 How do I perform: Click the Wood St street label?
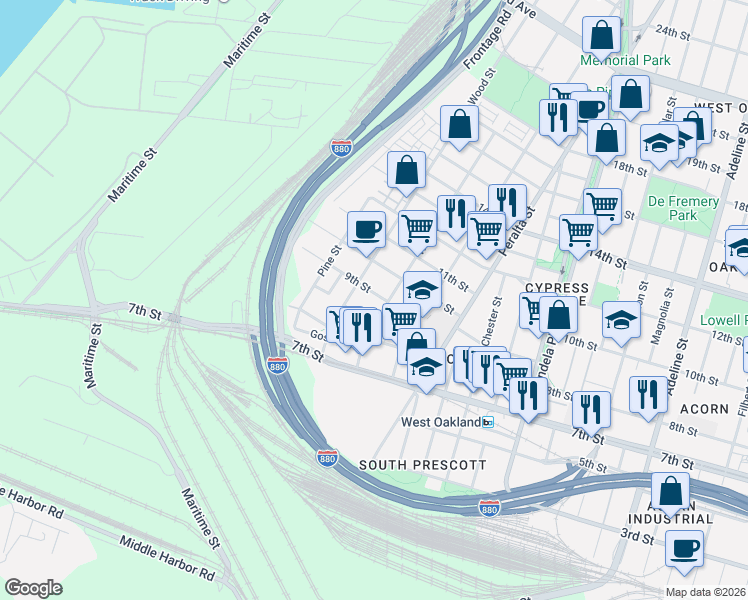pos(482,86)
